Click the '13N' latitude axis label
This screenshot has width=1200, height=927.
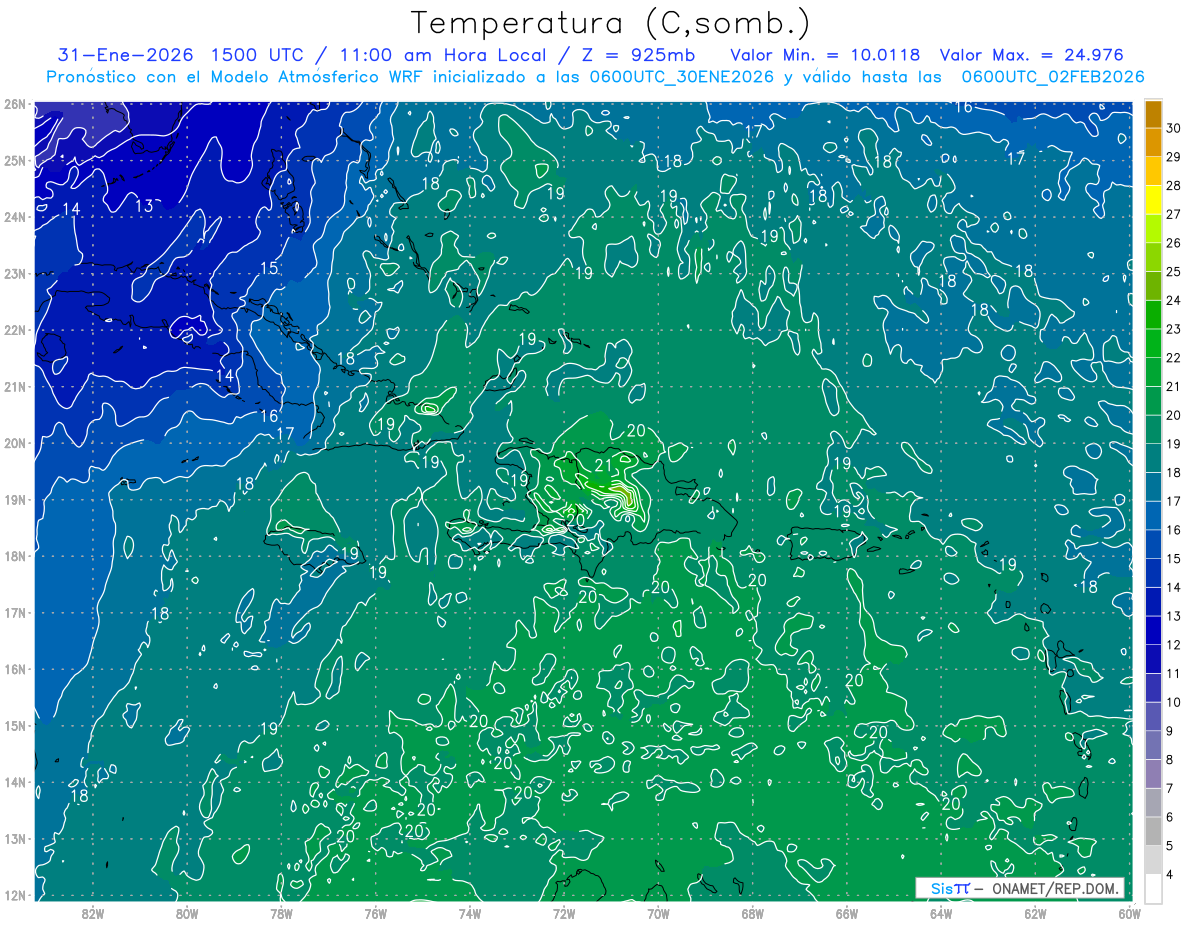tap(15, 838)
